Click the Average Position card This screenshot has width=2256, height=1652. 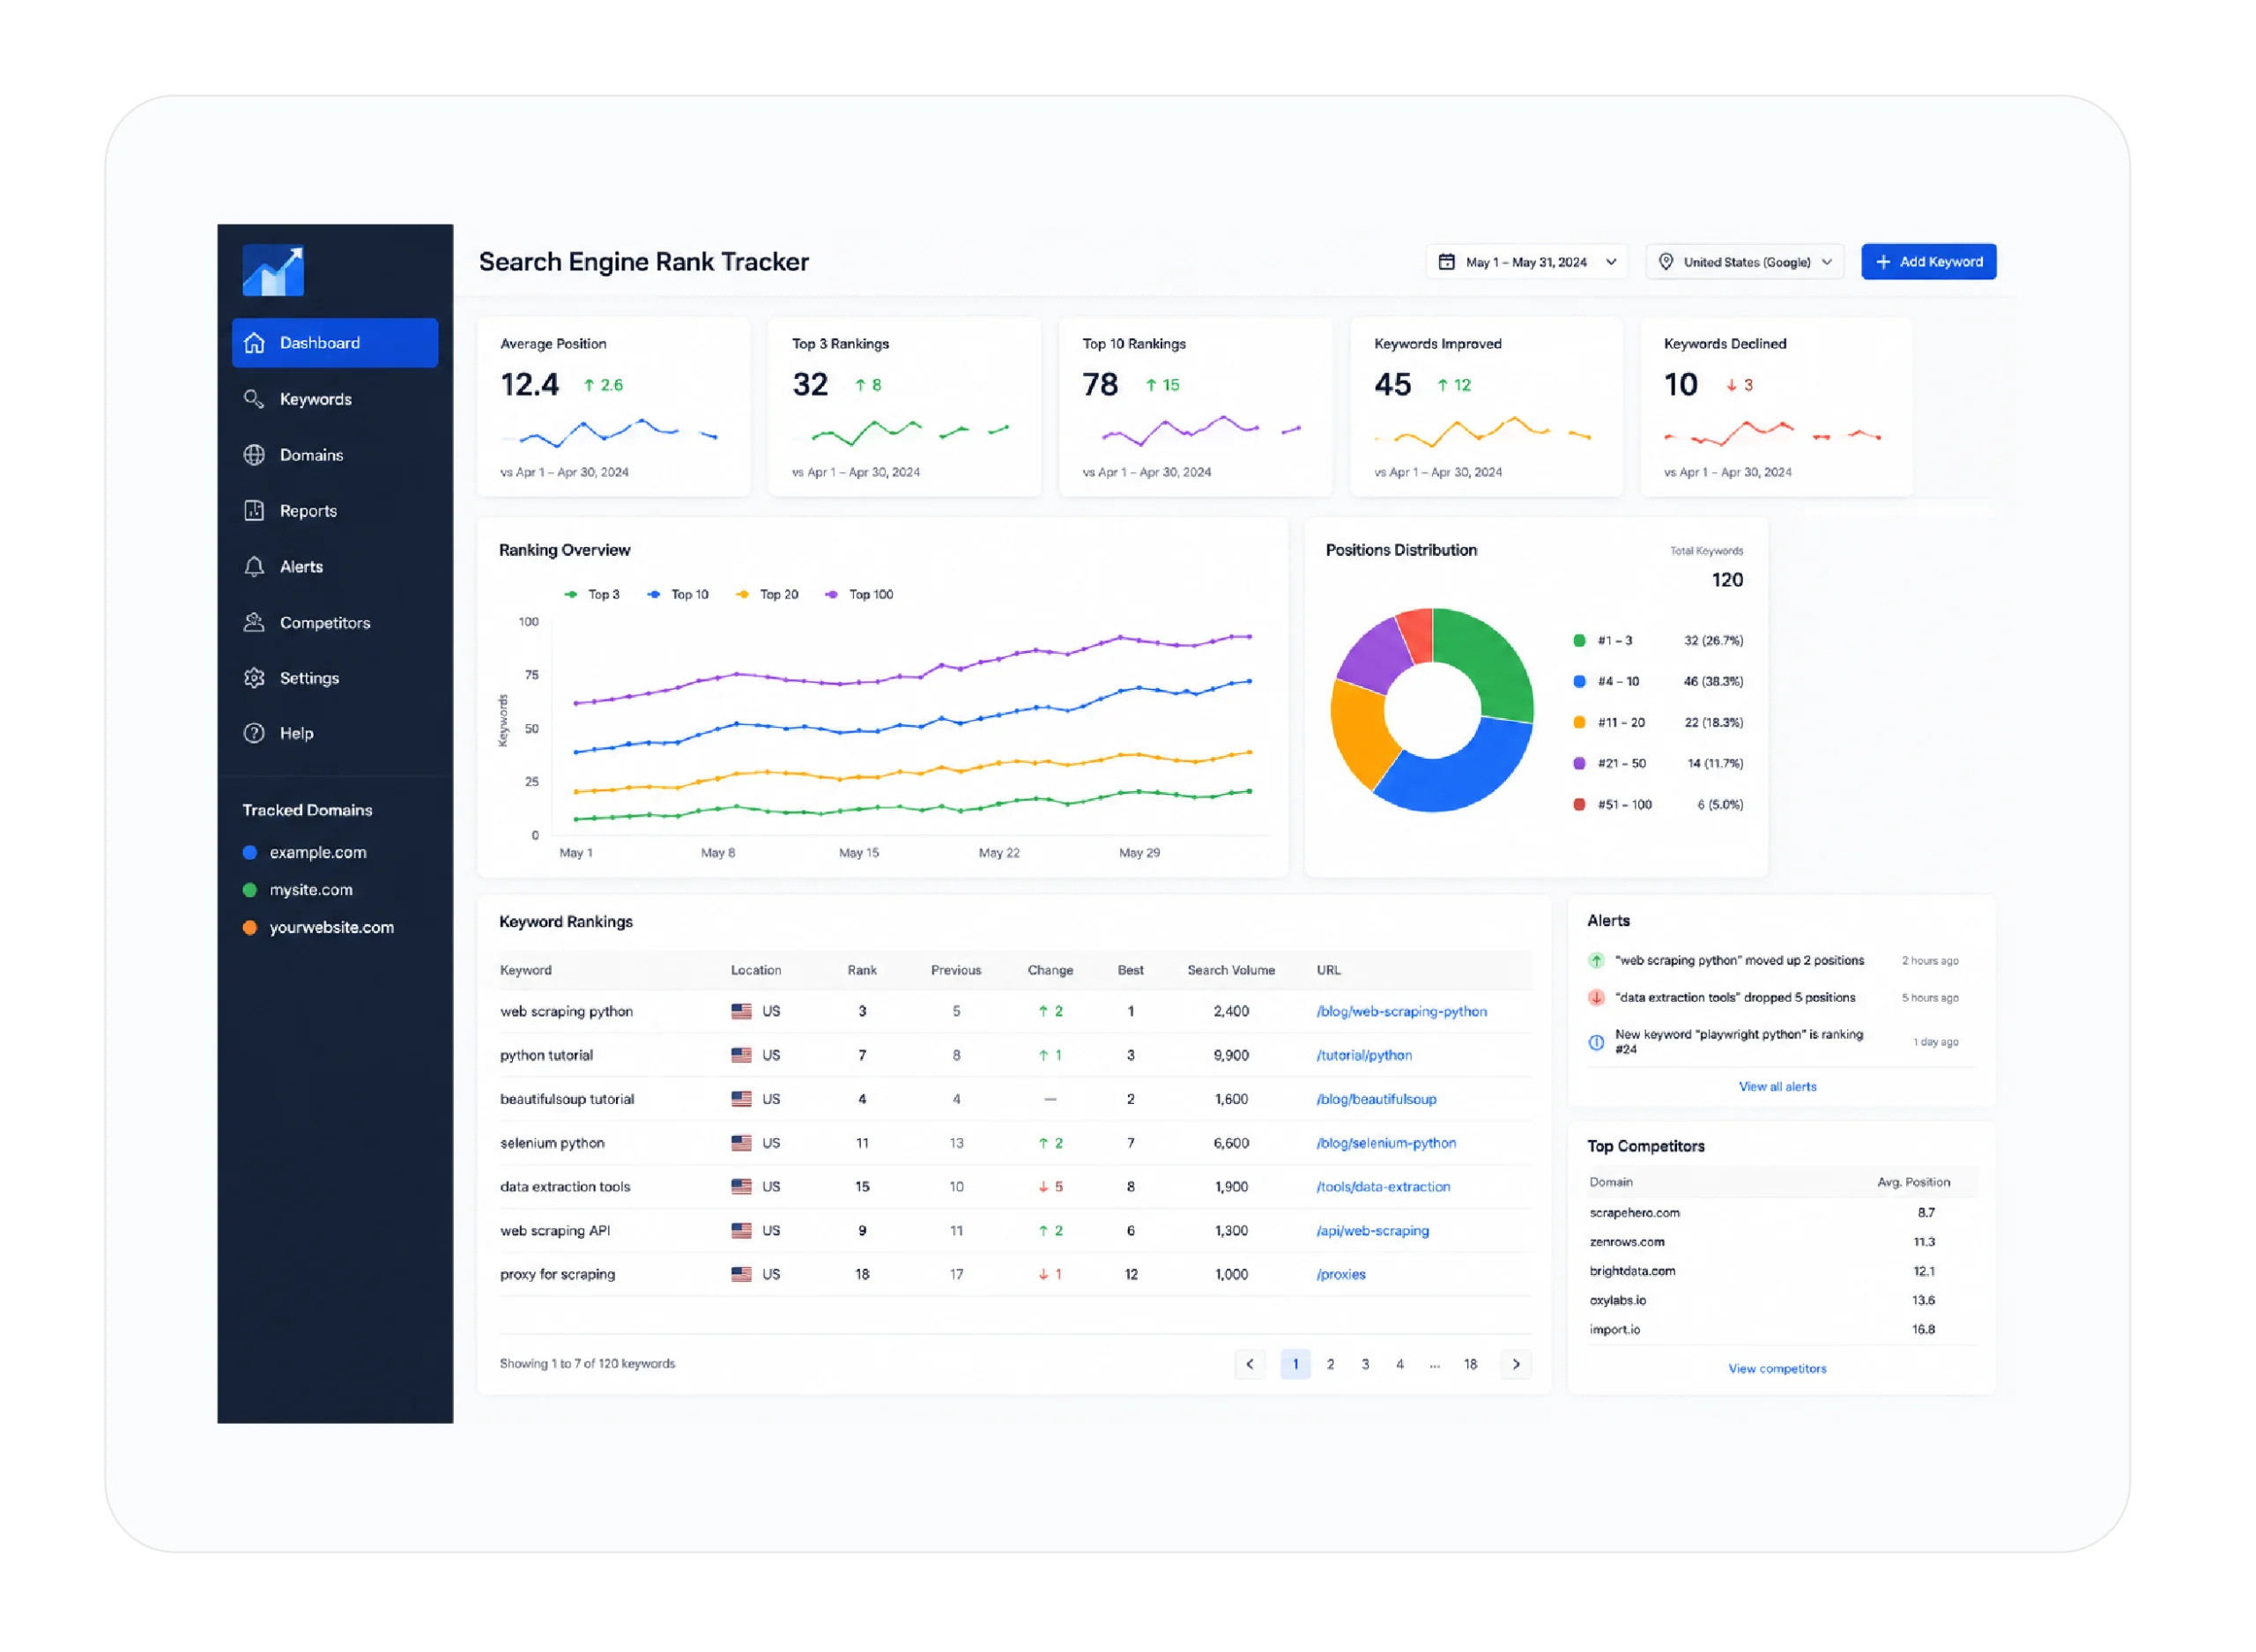[614, 407]
